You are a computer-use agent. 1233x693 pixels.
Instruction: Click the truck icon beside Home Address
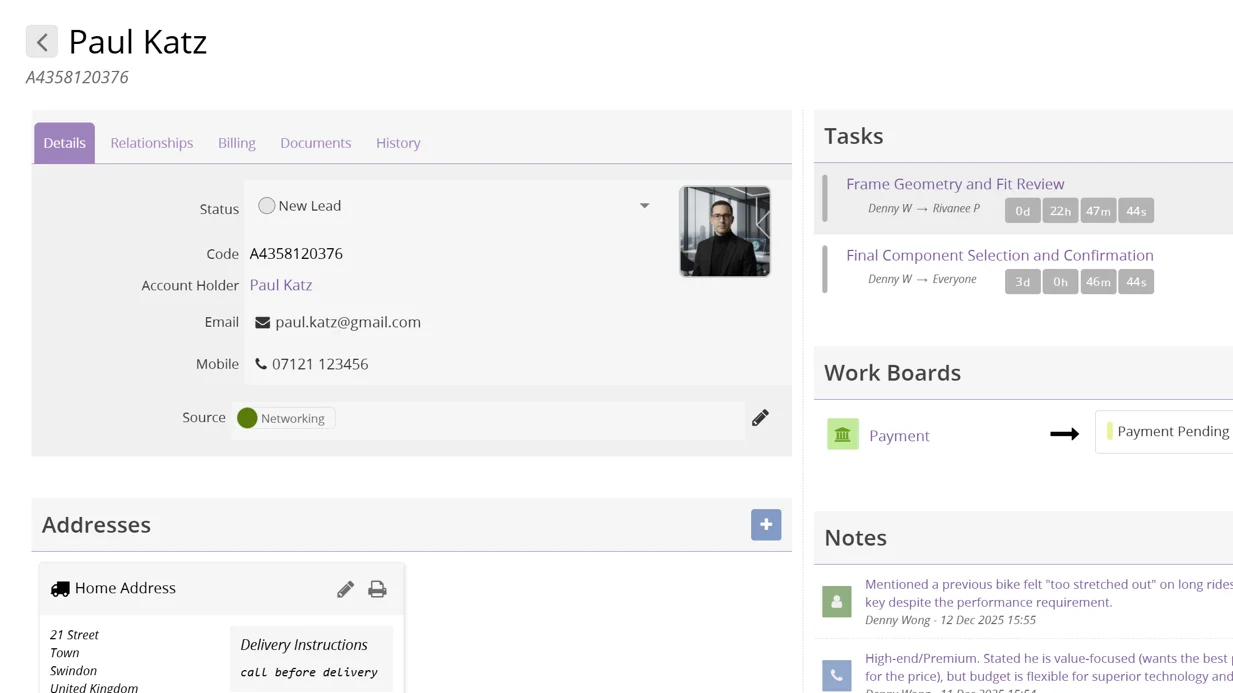[x=60, y=589]
